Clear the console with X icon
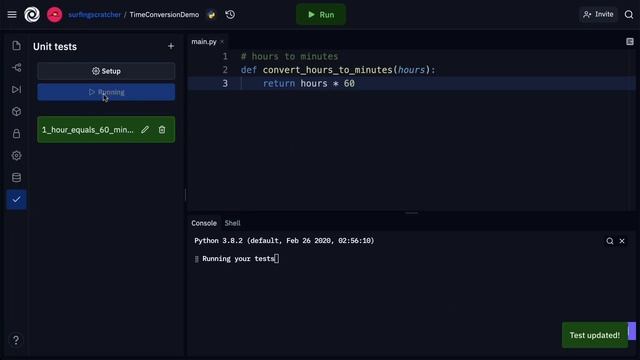Image resolution: width=640 pixels, height=360 pixels. [622, 241]
